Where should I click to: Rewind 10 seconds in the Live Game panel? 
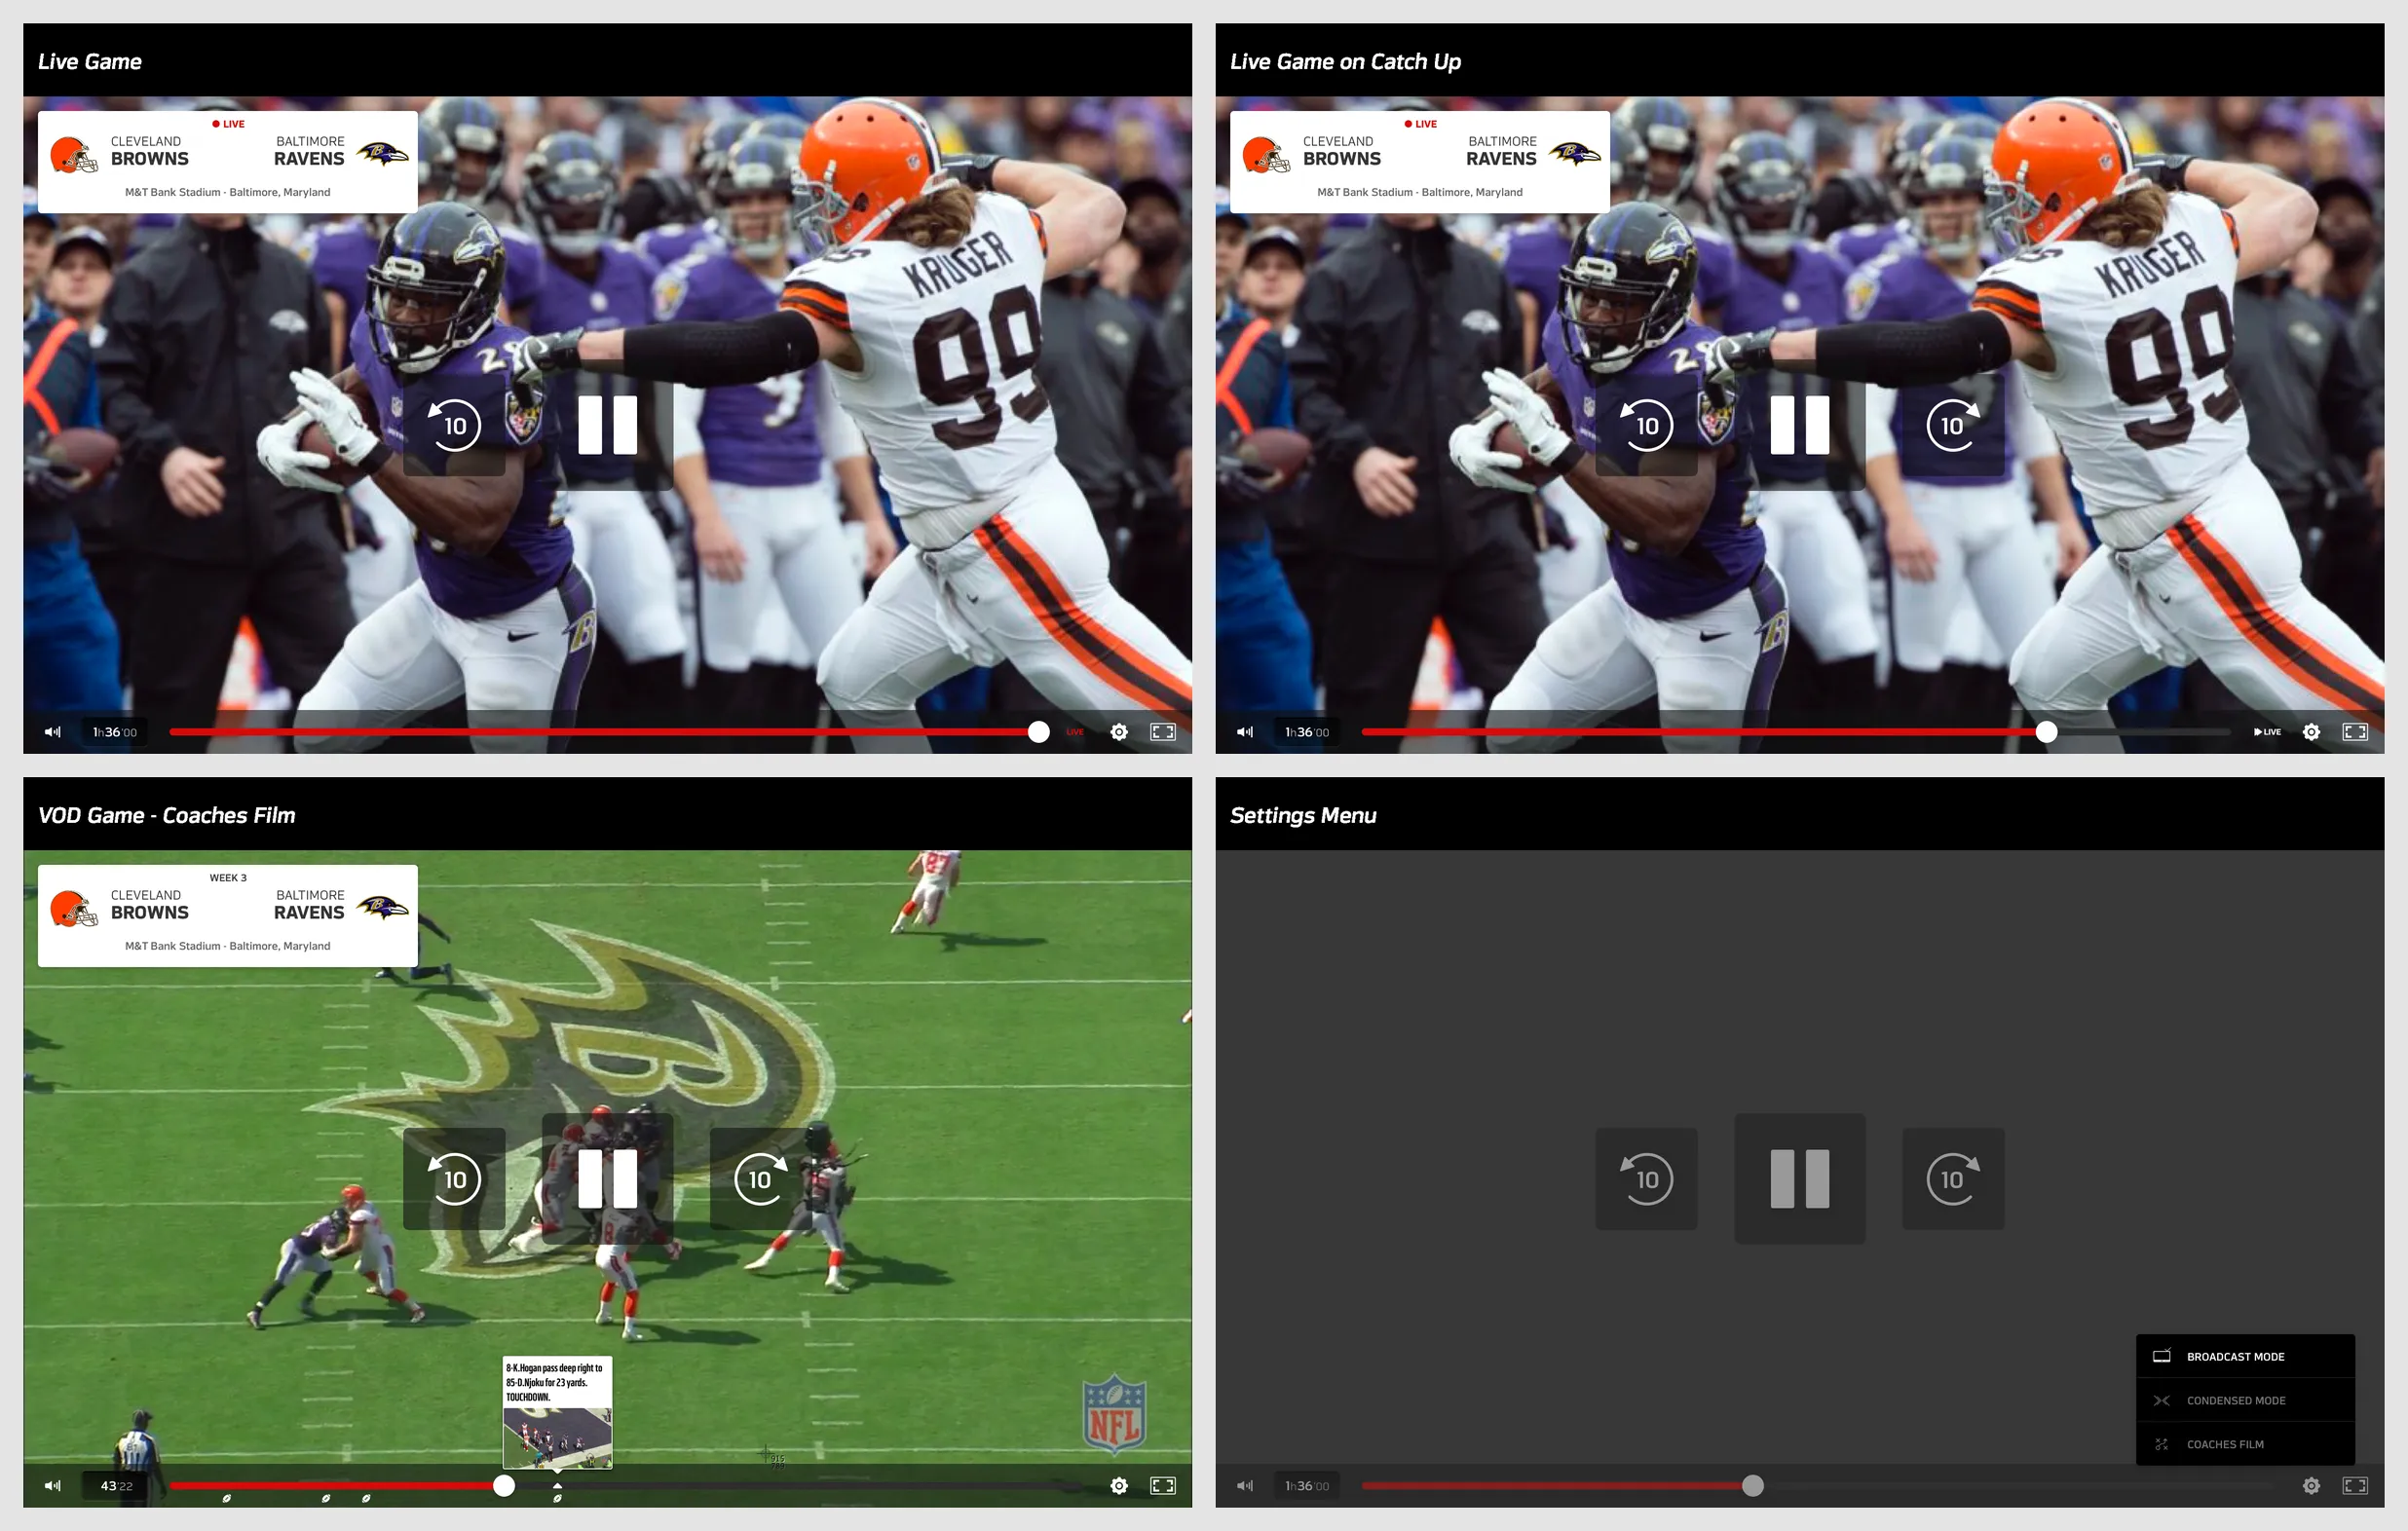click(454, 425)
